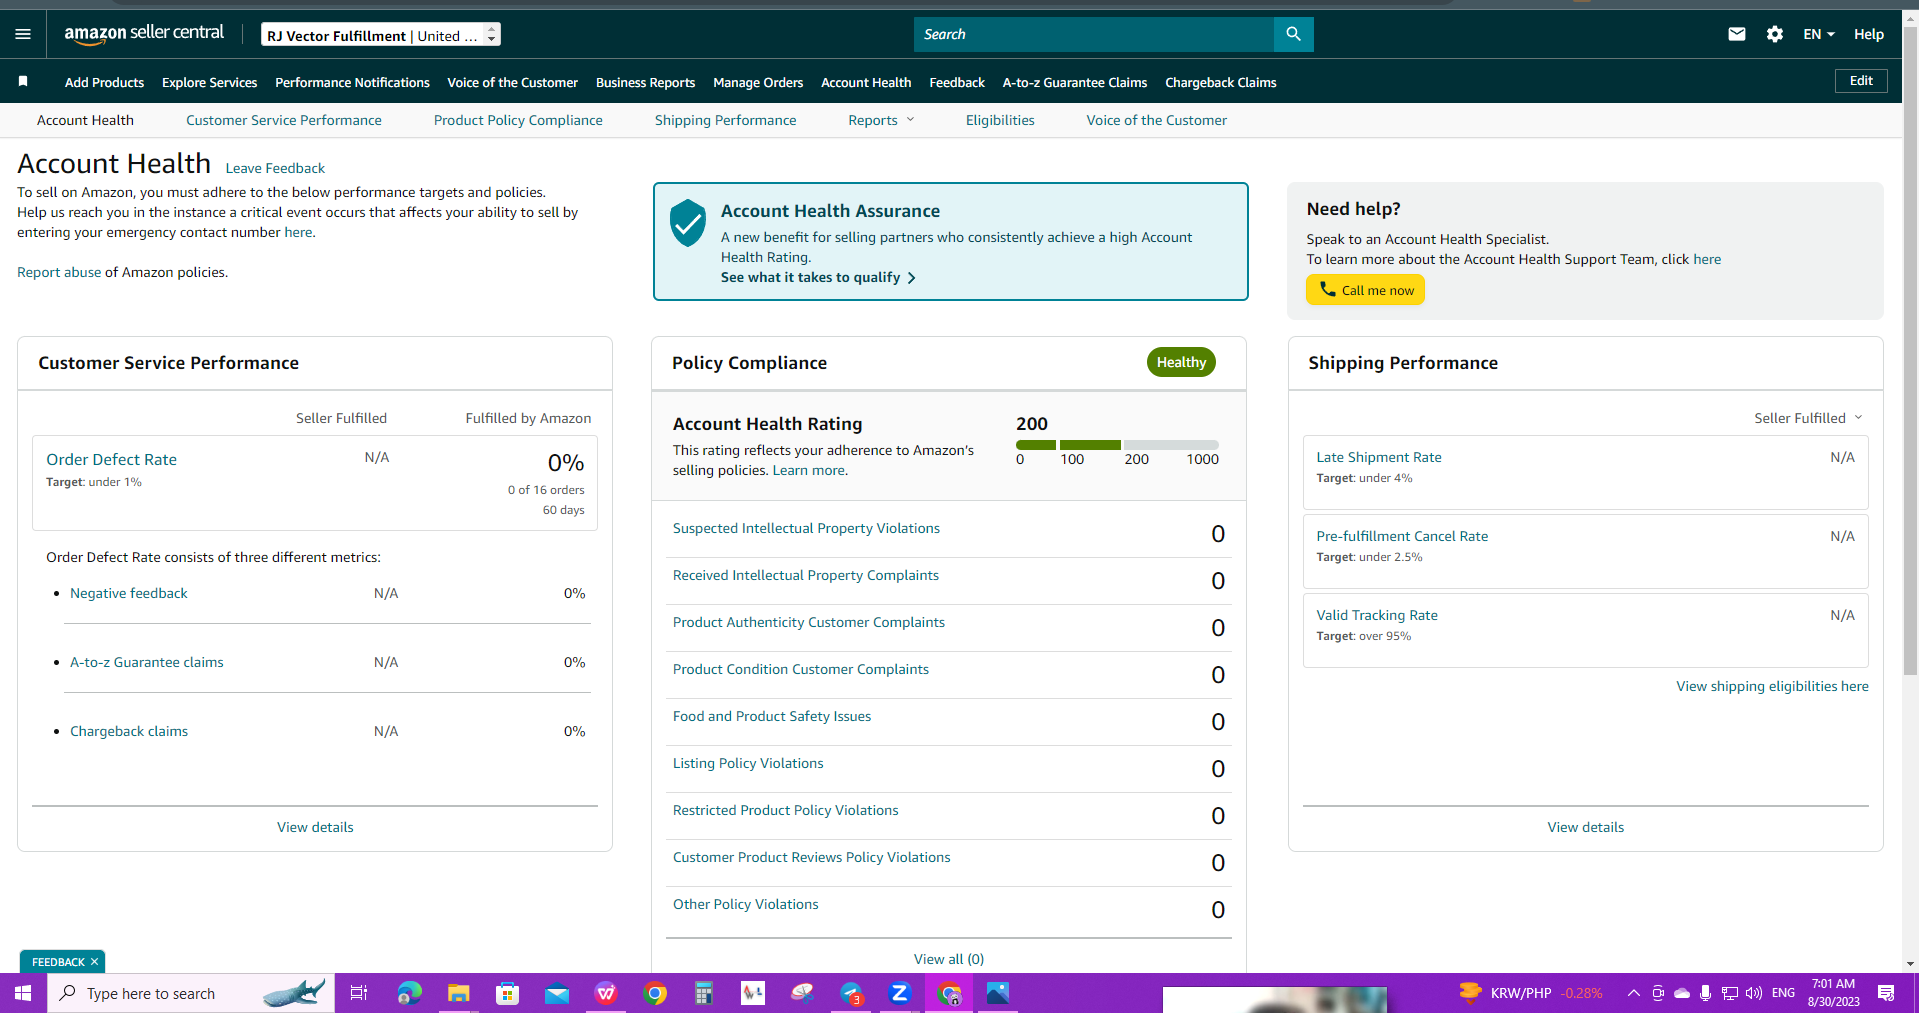Open Business Reports menu item
Image resolution: width=1919 pixels, height=1013 pixels.
pos(645,82)
